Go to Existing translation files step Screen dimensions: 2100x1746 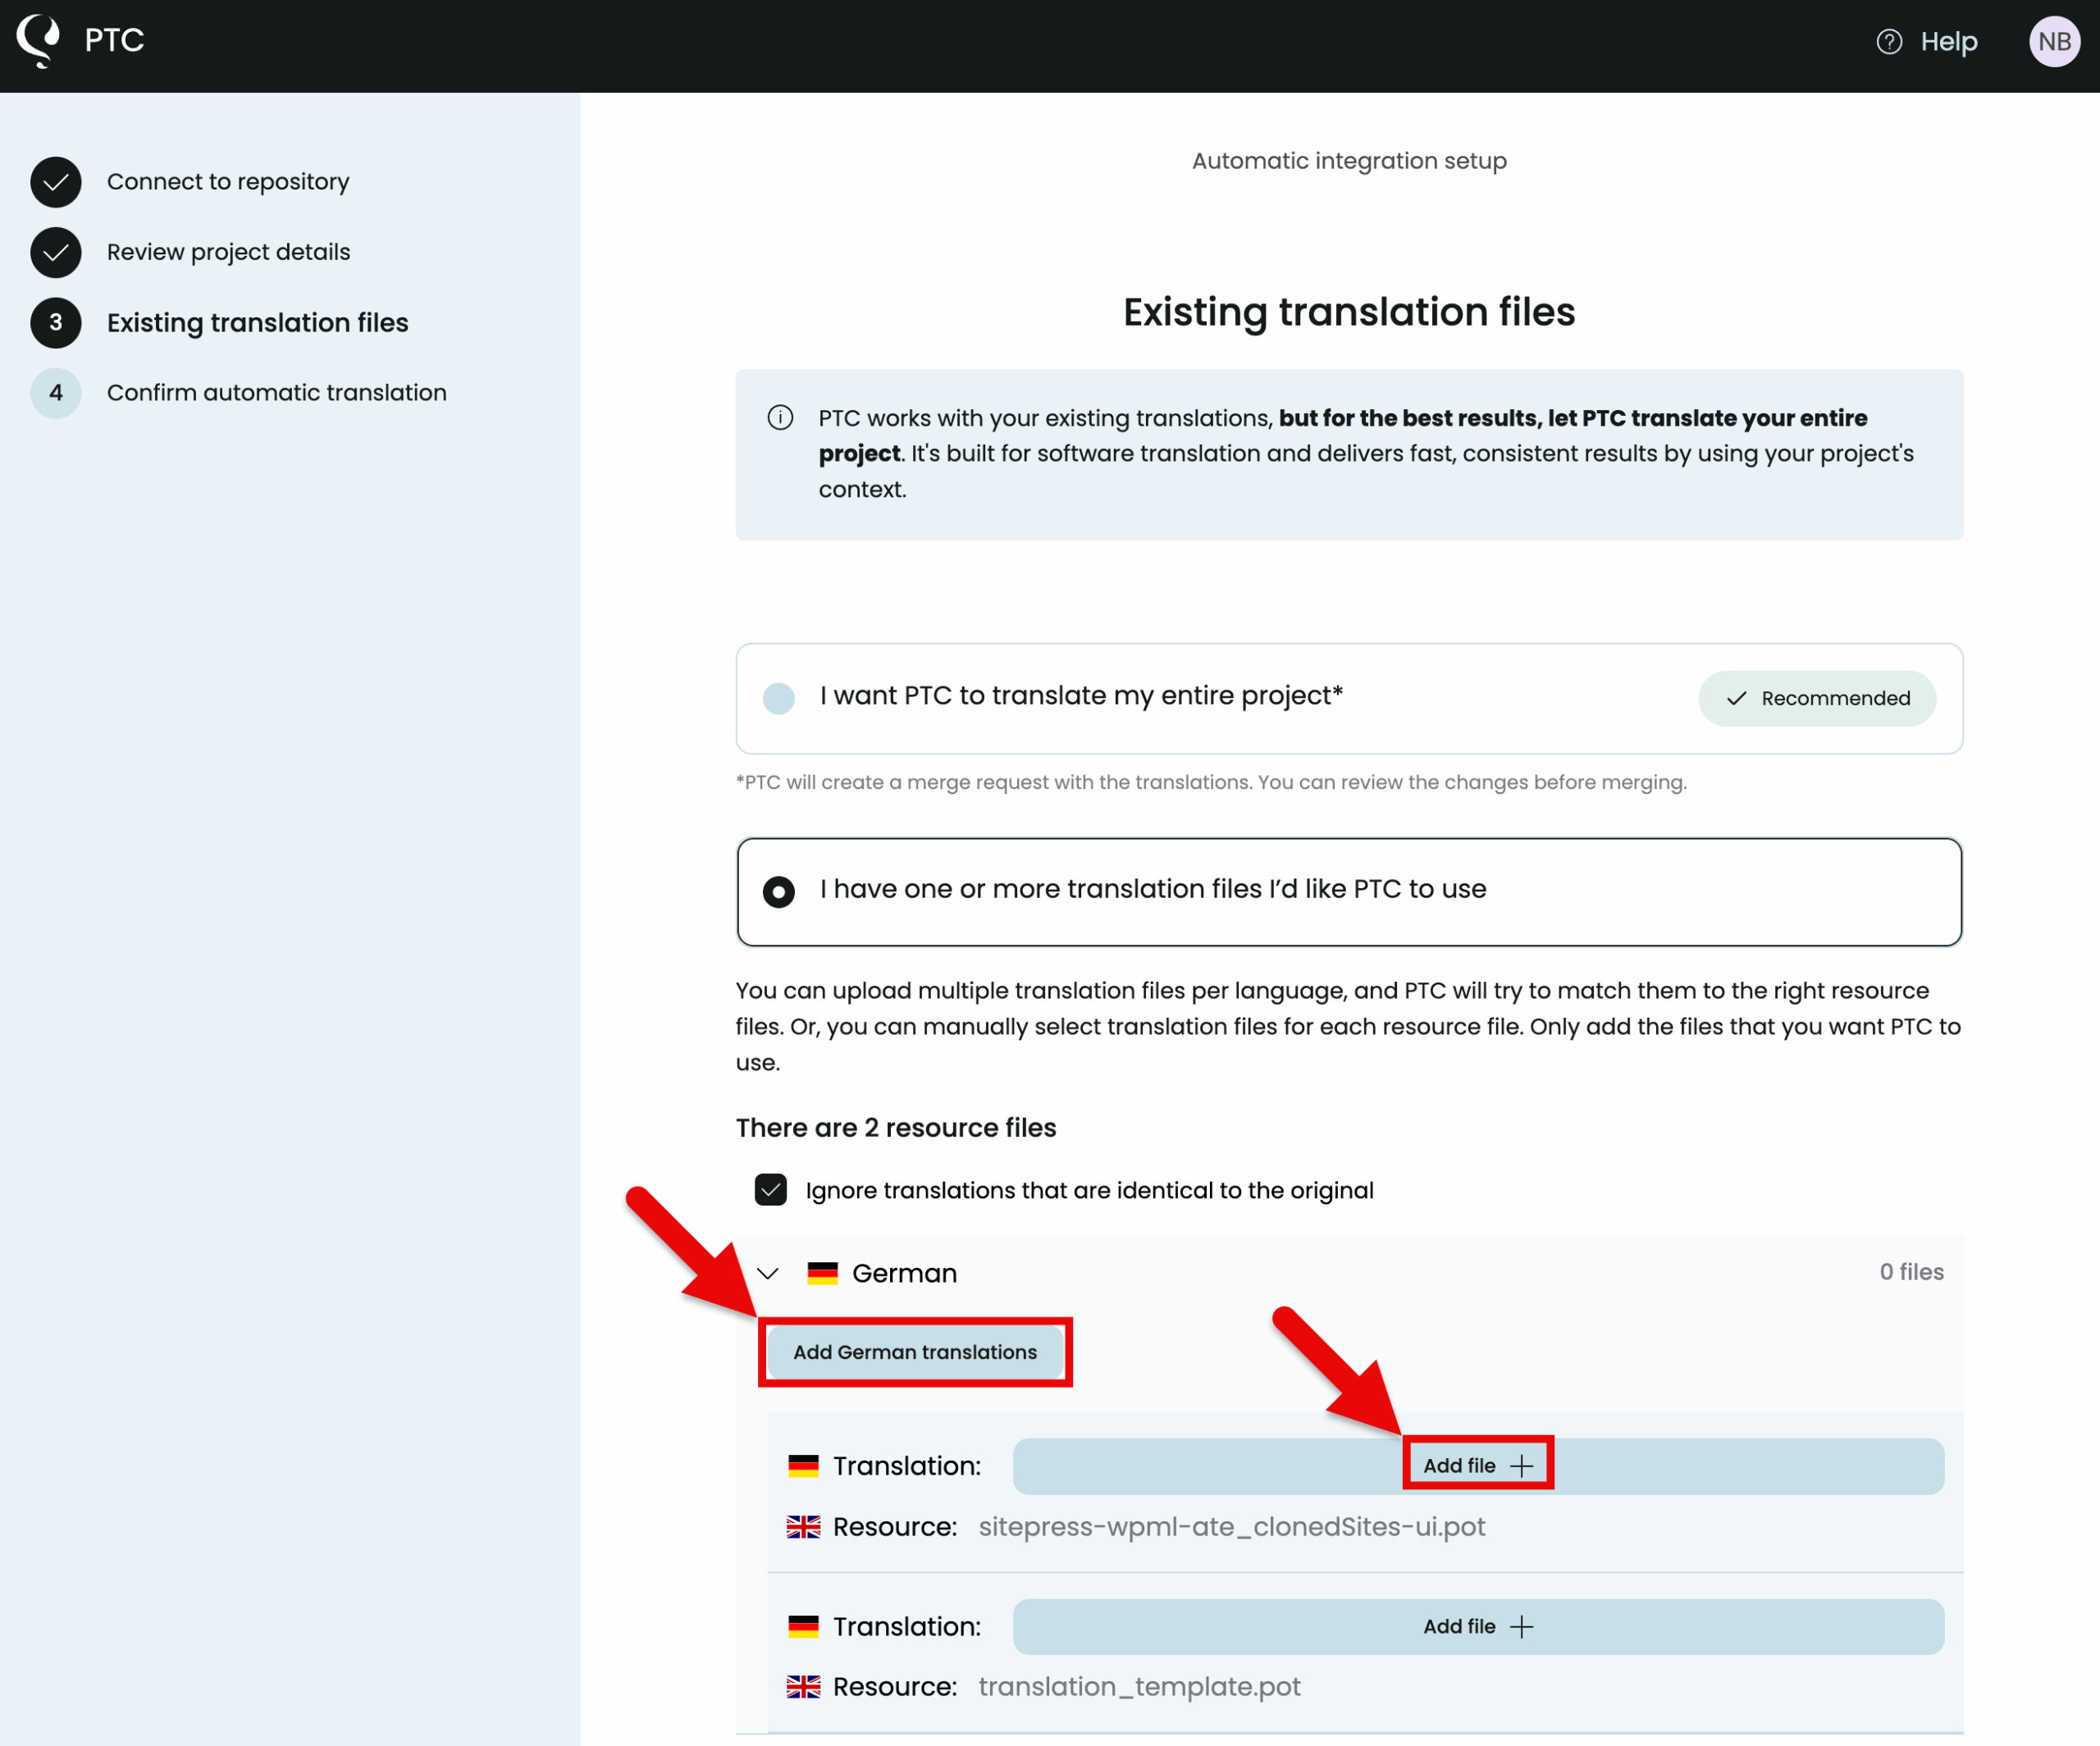click(257, 323)
